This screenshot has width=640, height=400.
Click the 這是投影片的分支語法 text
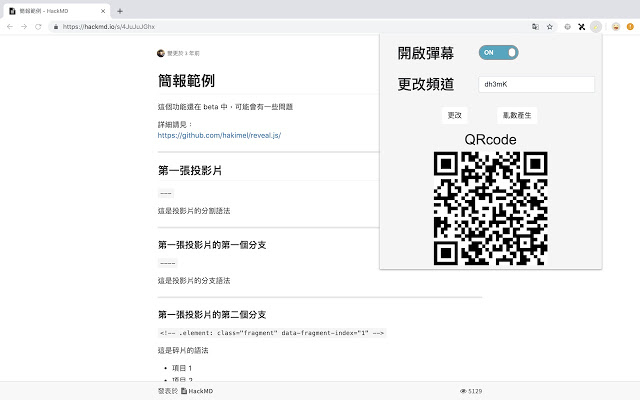(x=194, y=280)
